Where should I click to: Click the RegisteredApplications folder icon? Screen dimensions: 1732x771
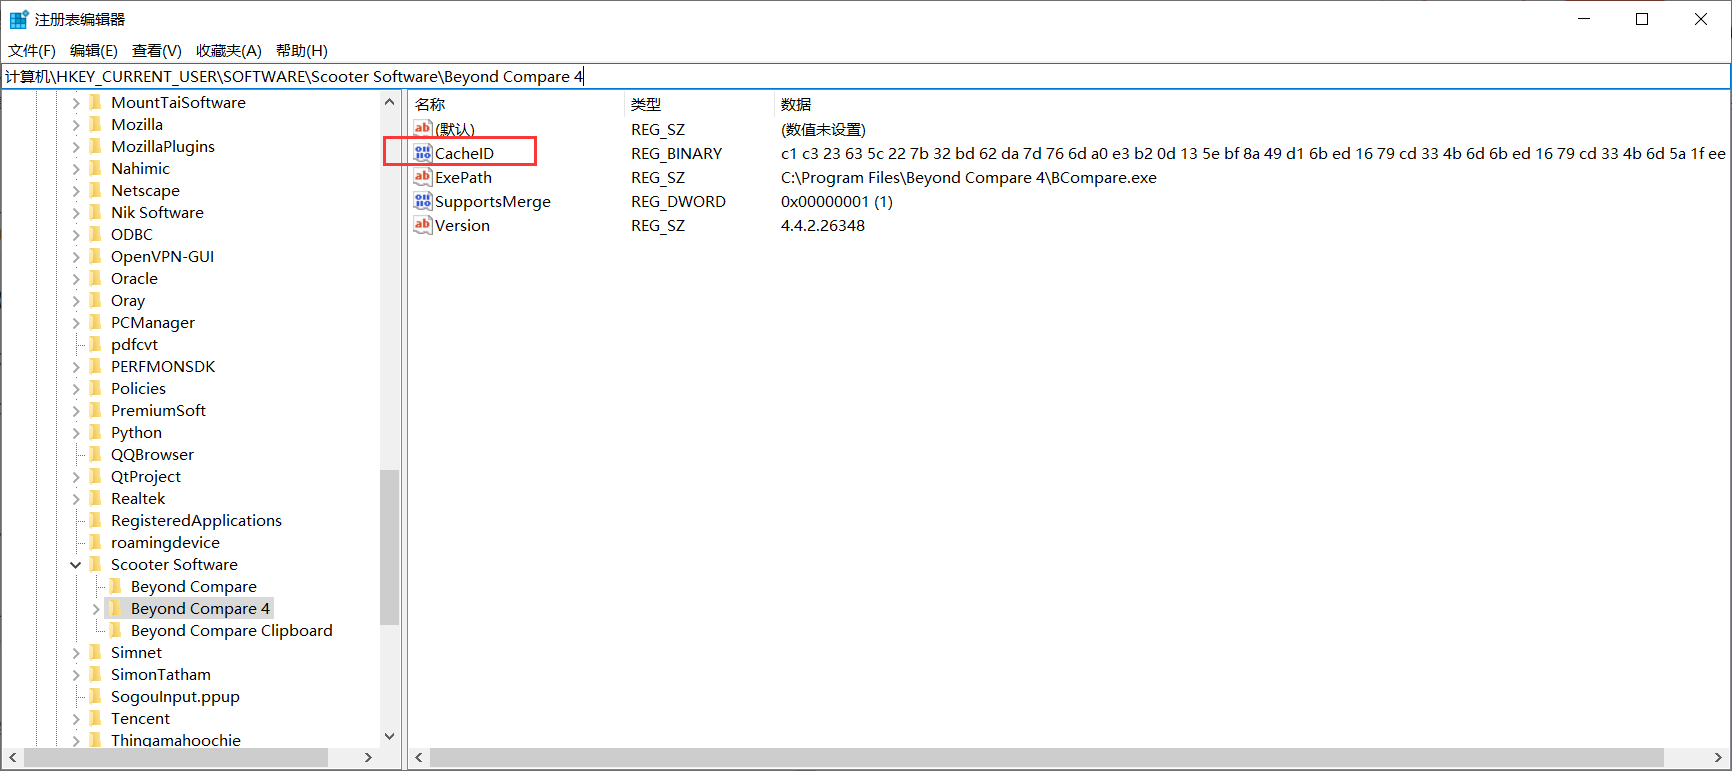point(96,520)
